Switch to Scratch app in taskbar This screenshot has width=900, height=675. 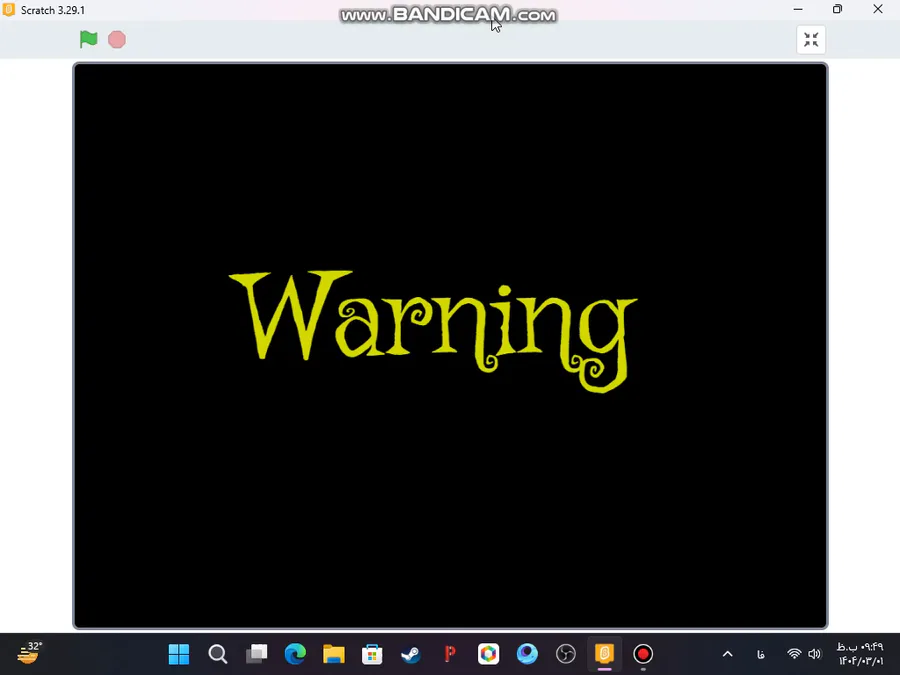(604, 654)
